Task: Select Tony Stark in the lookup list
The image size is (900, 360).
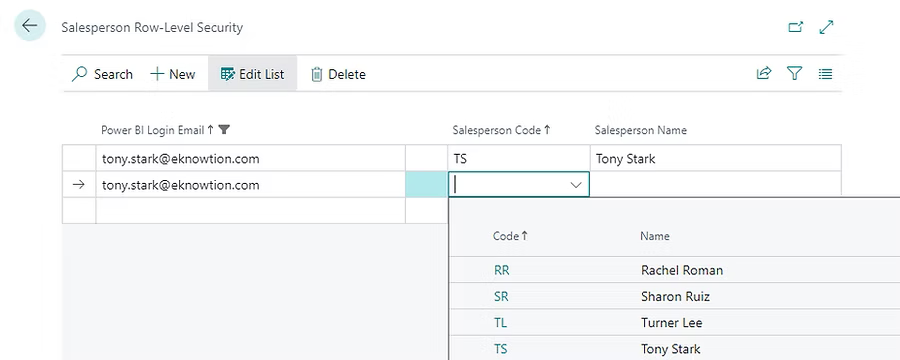Action: coord(670,349)
